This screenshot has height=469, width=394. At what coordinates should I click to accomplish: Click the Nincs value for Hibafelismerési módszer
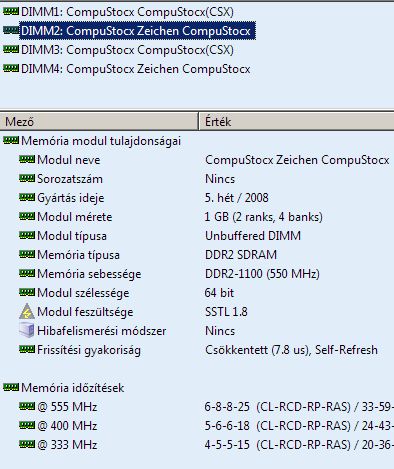(220, 331)
